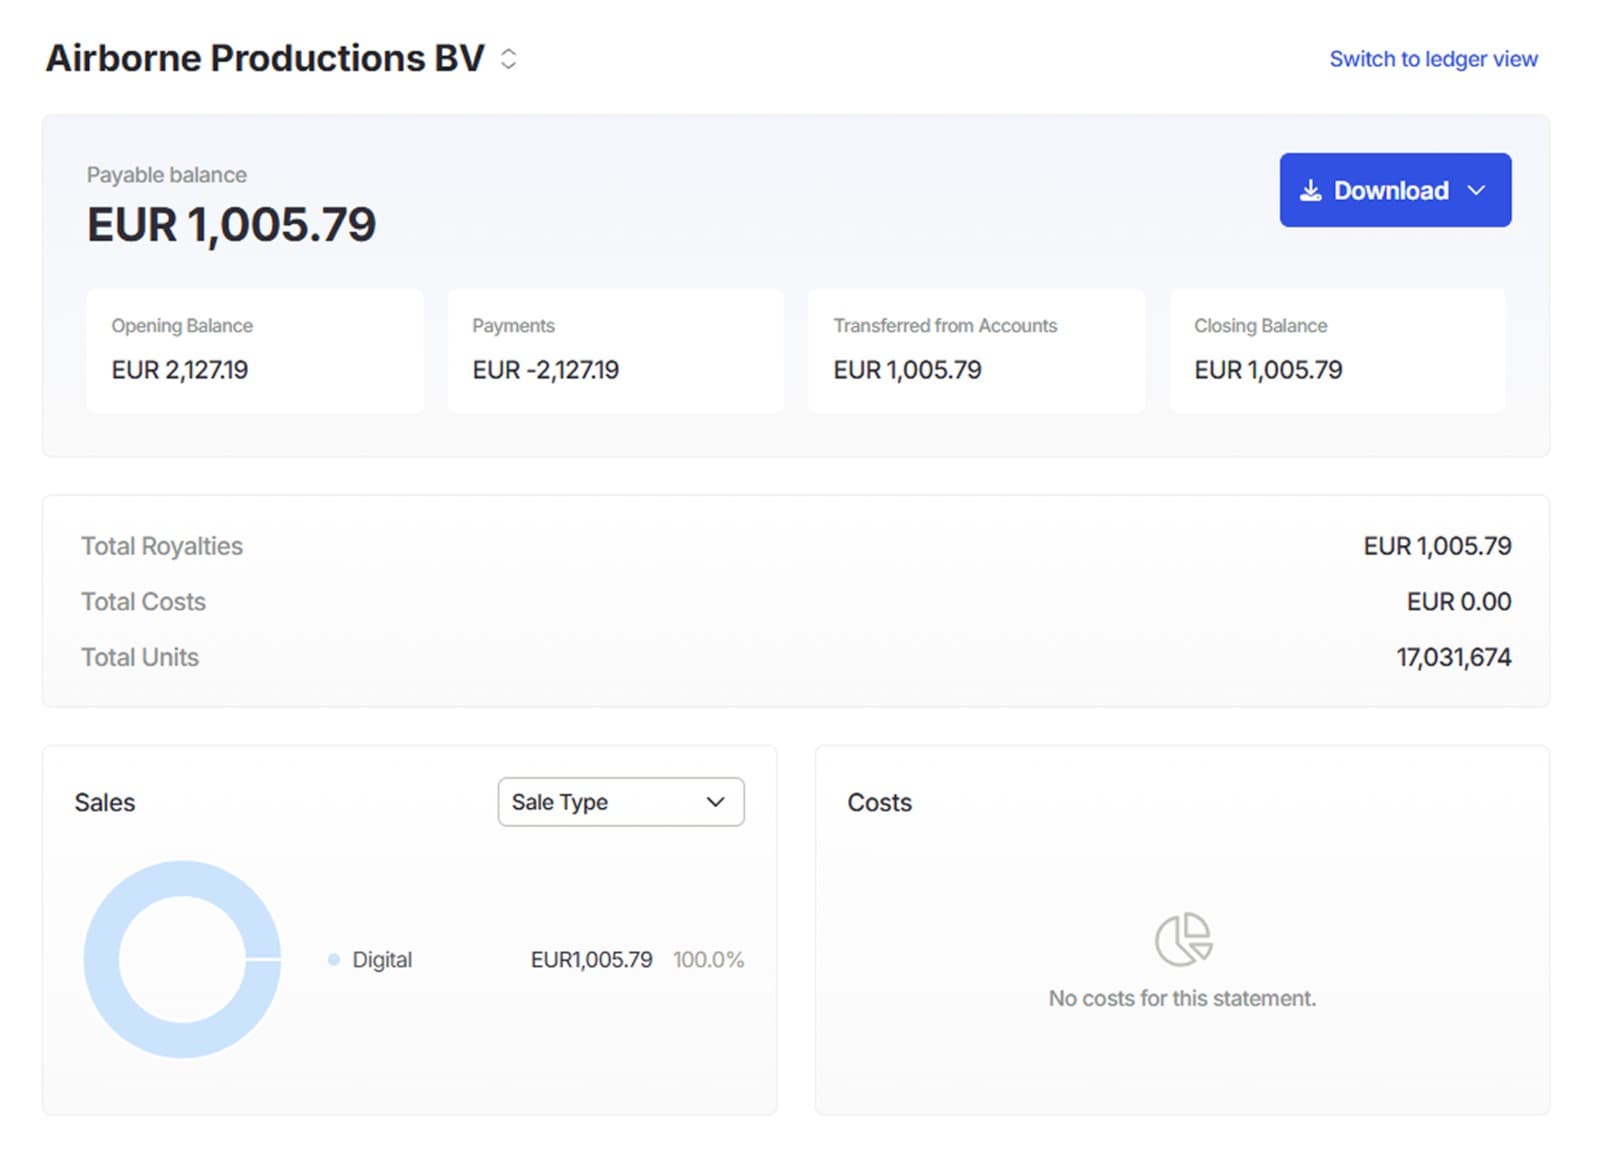The image size is (1600, 1165).
Task: Click the Total Costs row
Action: 796,602
